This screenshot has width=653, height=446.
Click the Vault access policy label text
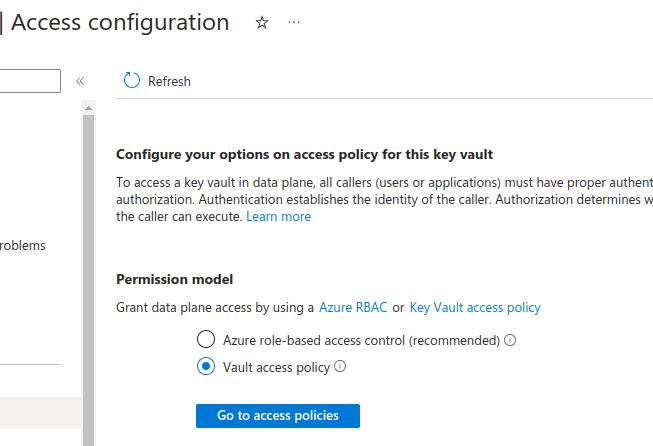tap(276, 368)
